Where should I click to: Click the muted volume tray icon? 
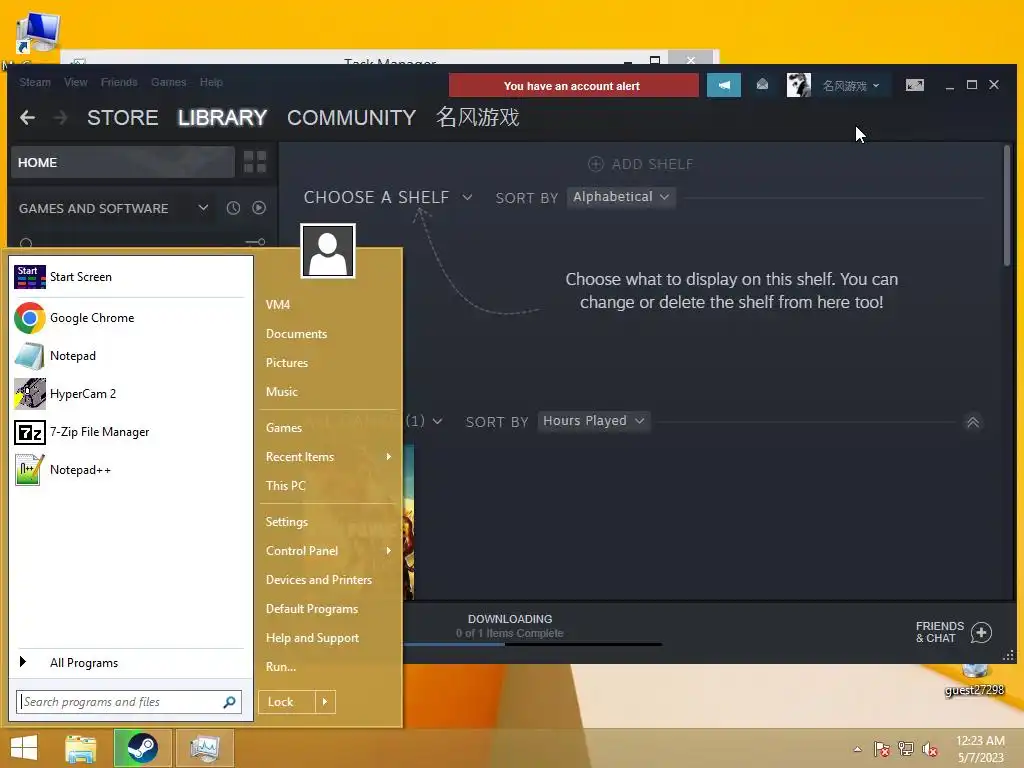(x=930, y=749)
